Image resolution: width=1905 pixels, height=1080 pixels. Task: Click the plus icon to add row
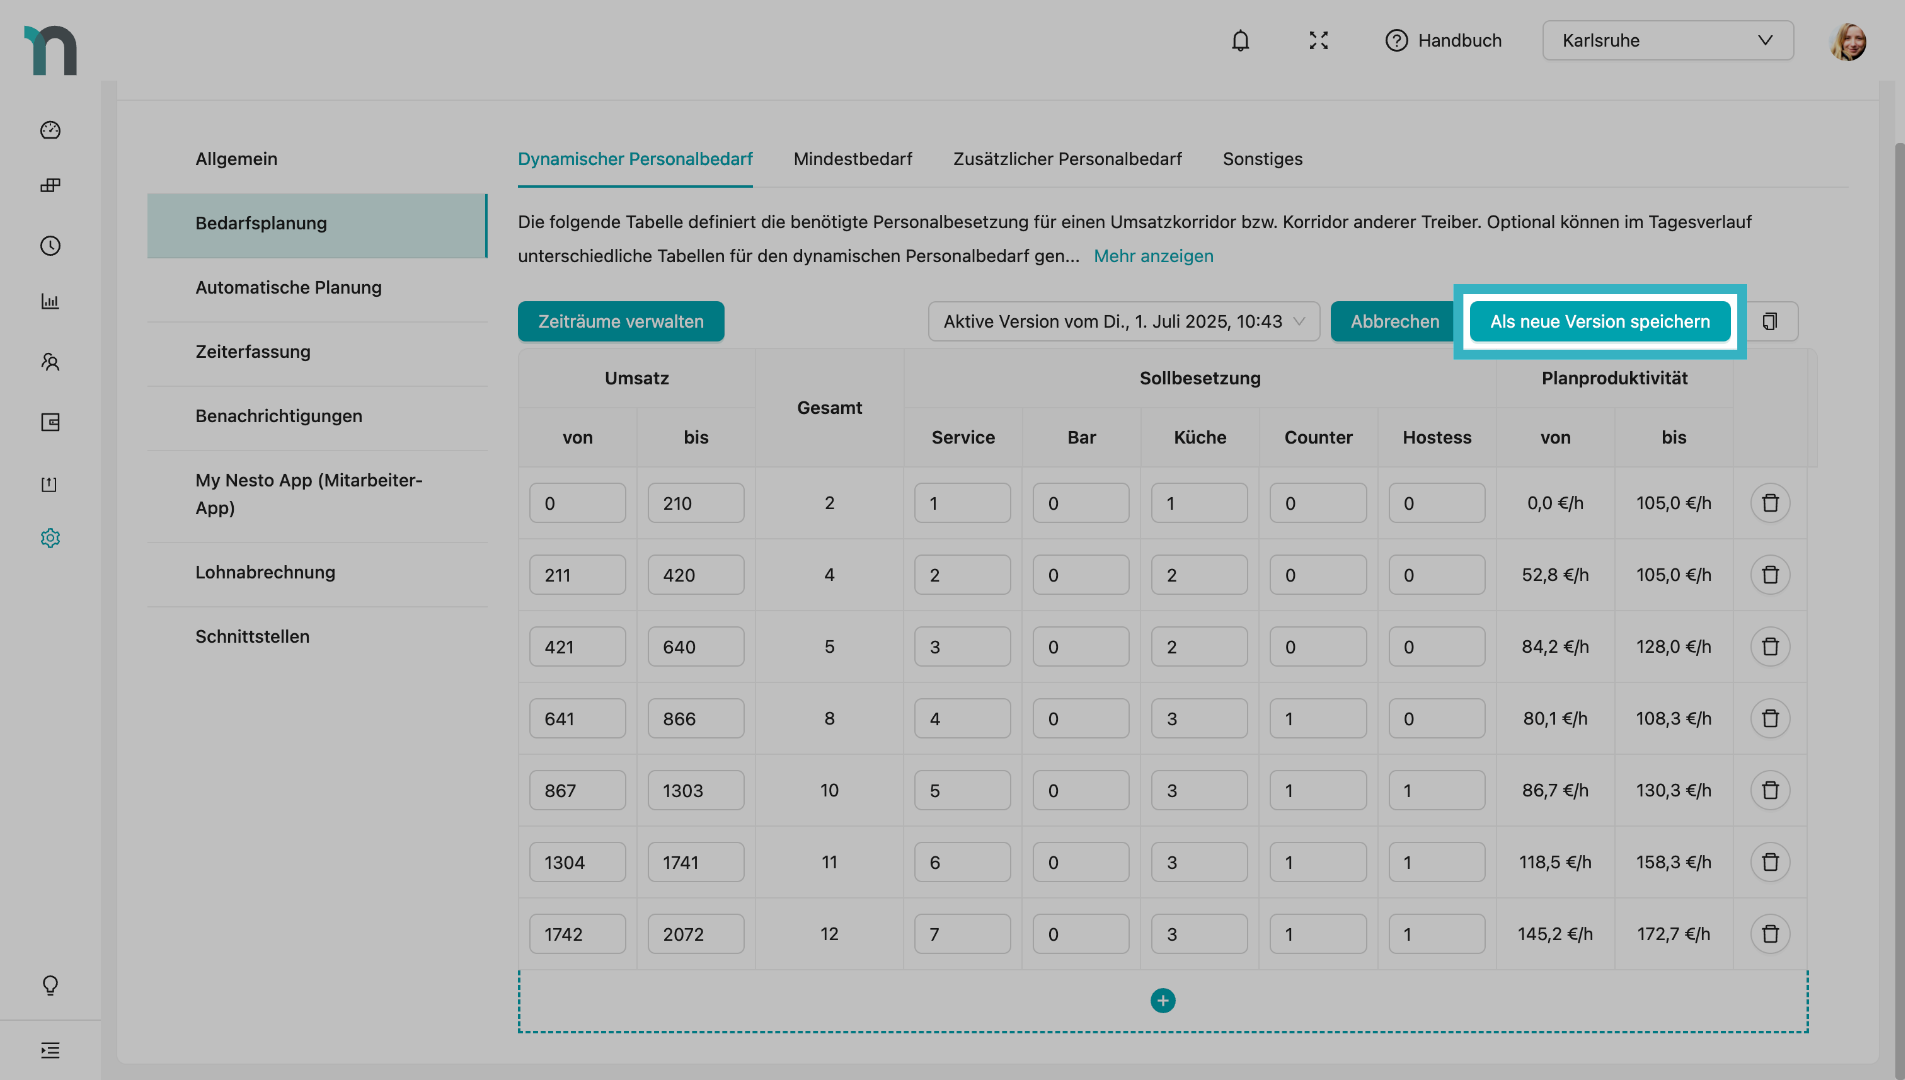coord(1162,1001)
